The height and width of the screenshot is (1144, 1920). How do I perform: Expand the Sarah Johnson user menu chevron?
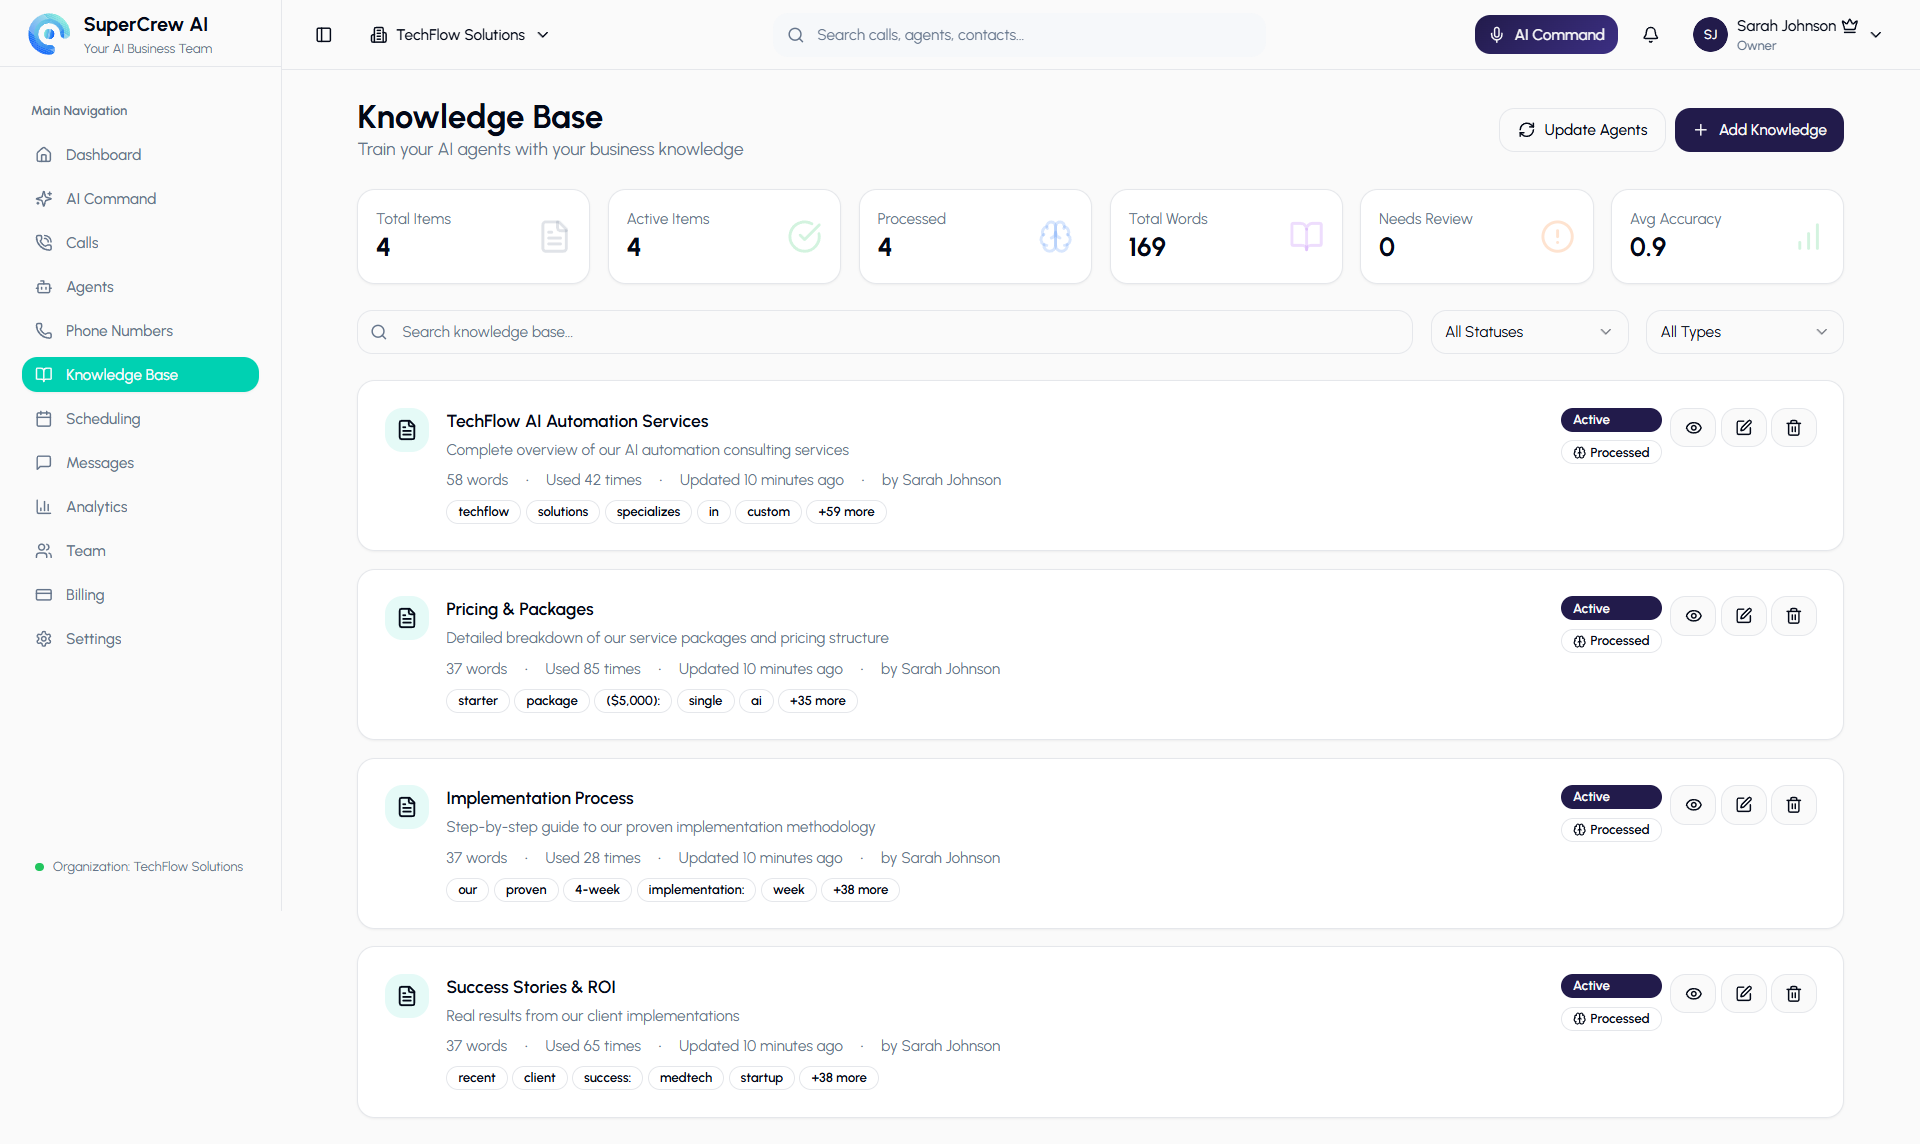(1876, 35)
